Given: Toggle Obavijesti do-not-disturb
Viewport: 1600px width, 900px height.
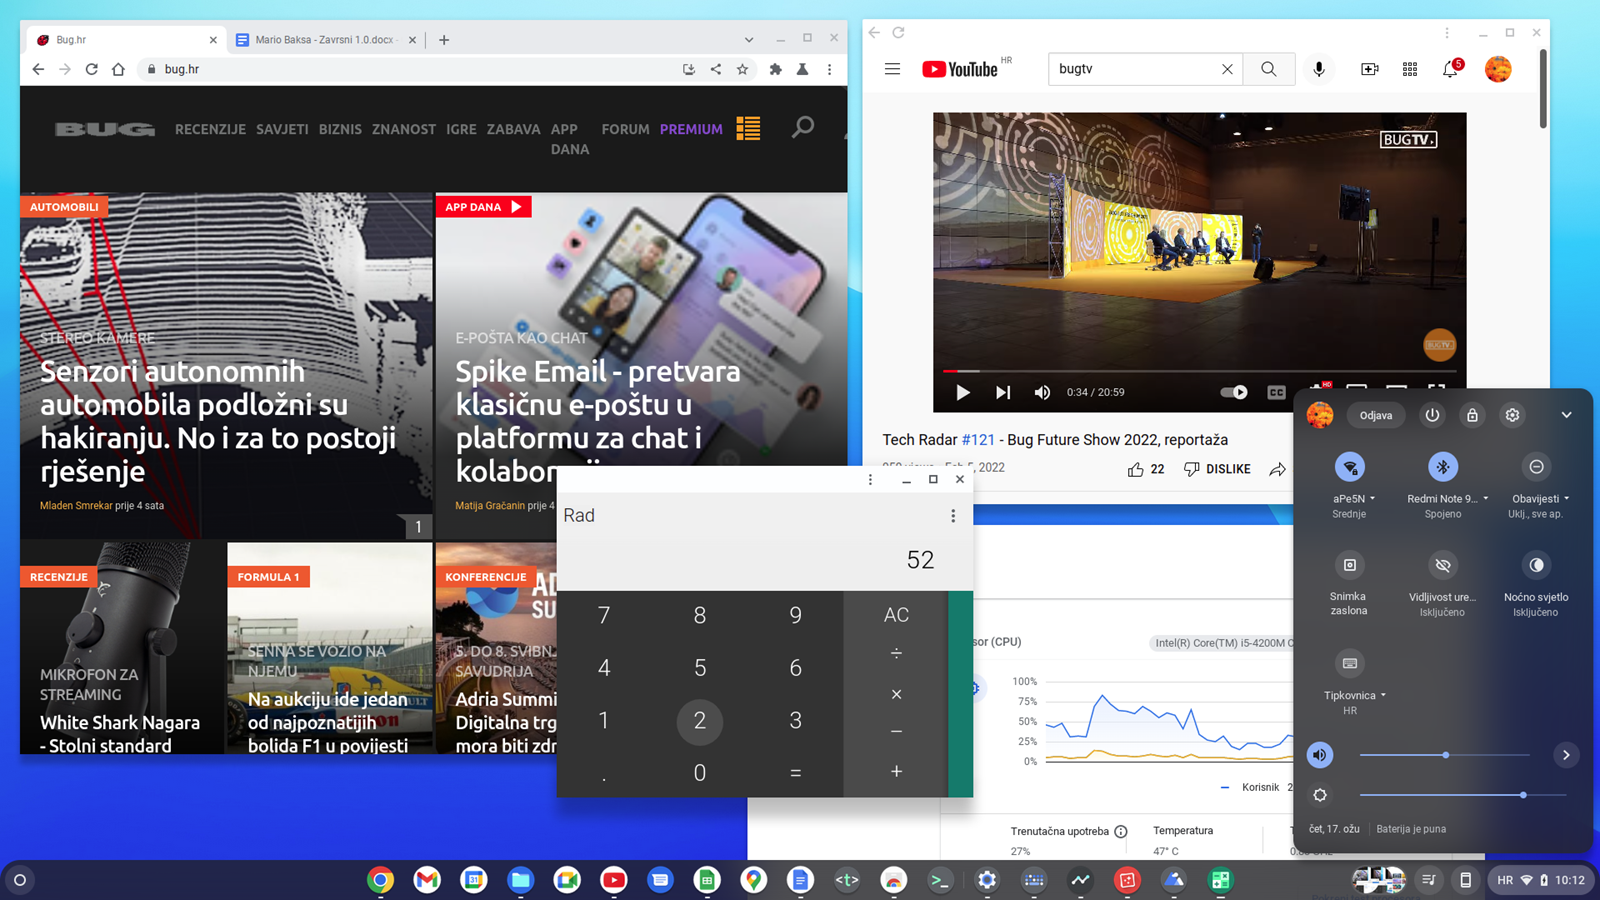Looking at the screenshot, I should point(1536,467).
